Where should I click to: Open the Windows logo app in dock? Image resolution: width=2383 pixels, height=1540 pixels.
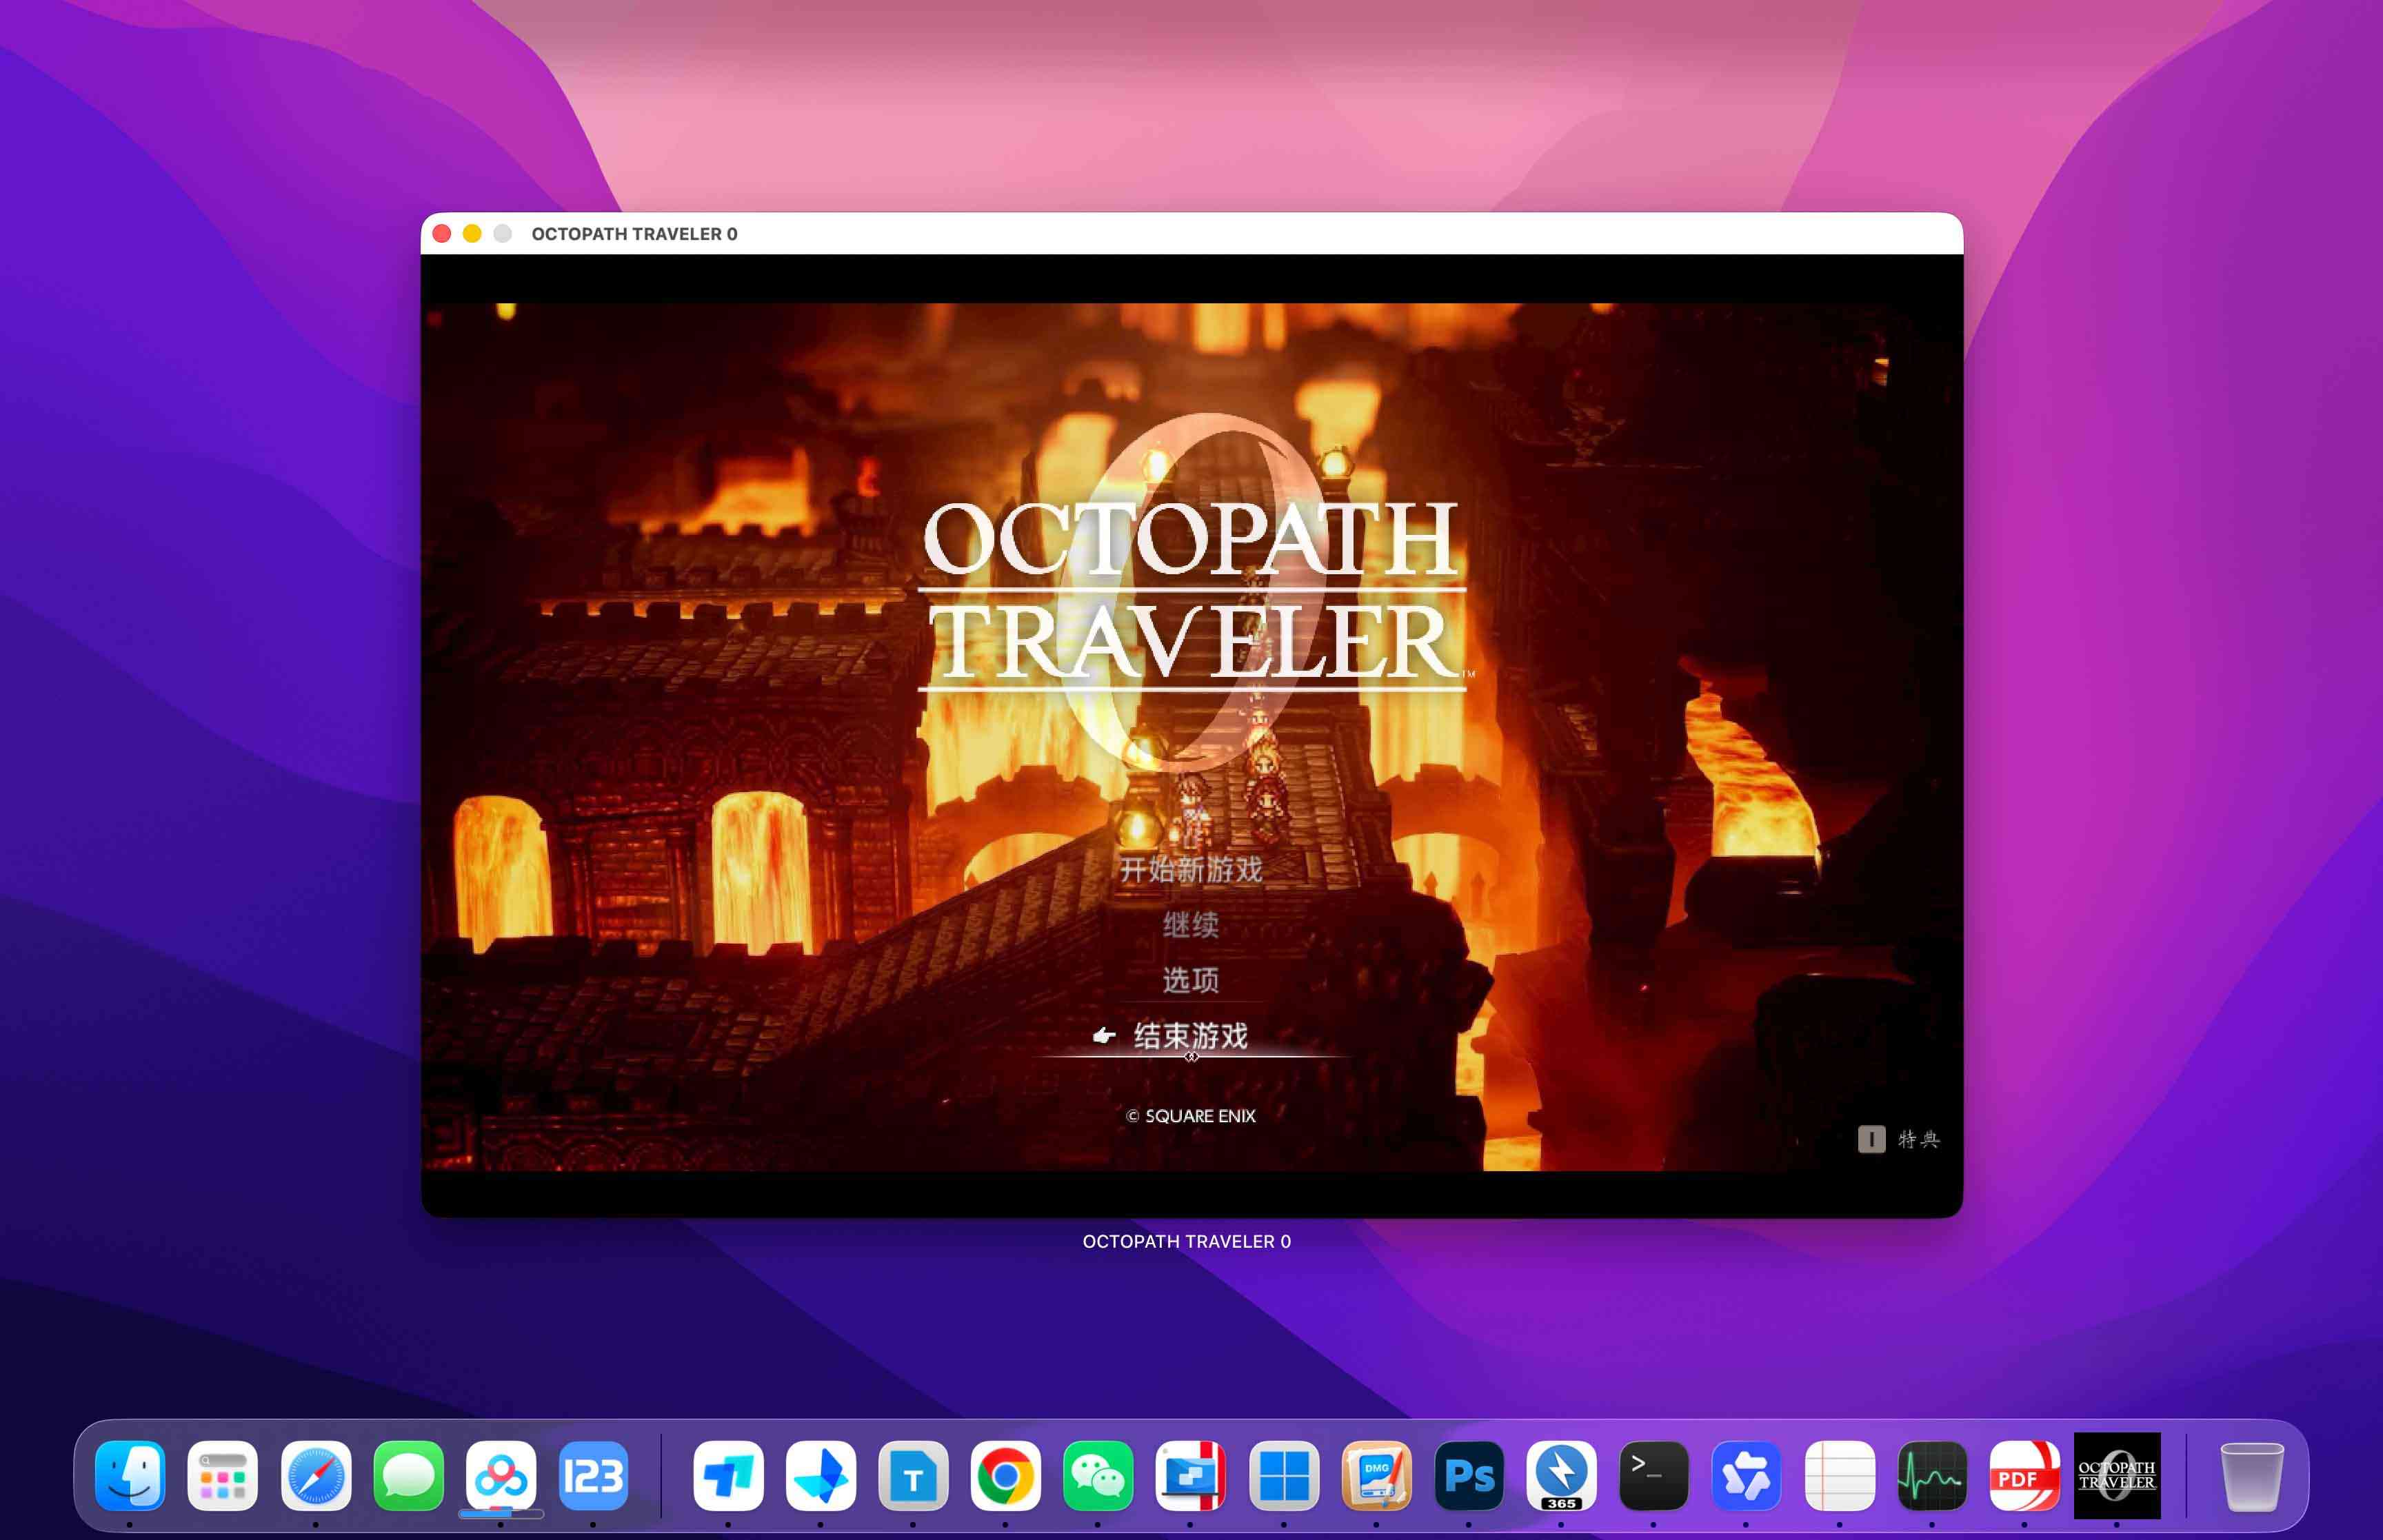click(x=1284, y=1476)
